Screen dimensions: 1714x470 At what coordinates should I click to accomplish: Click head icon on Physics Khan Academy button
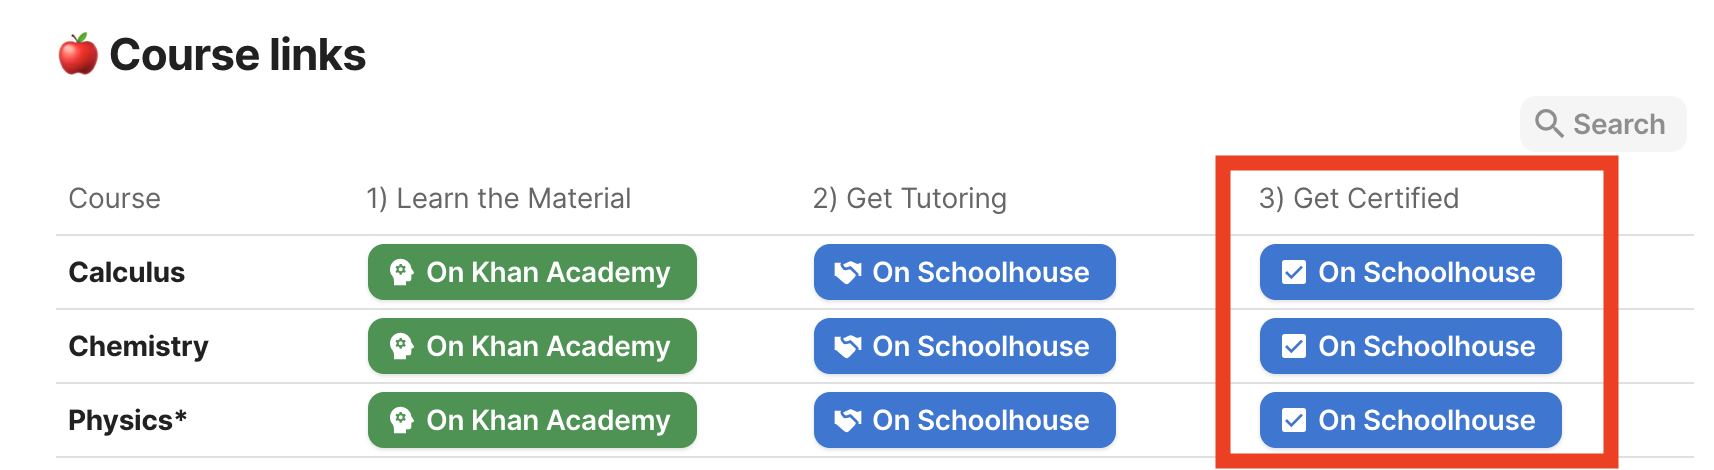click(401, 420)
